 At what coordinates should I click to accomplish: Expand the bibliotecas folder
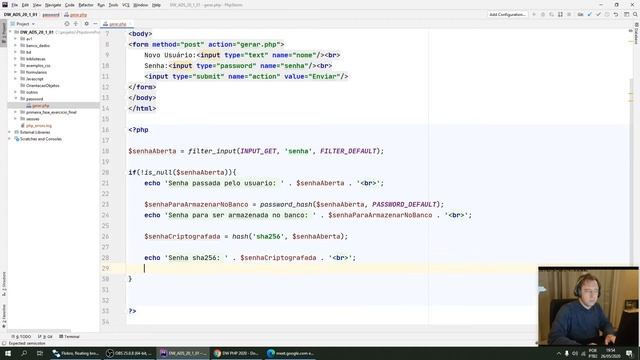16,59
